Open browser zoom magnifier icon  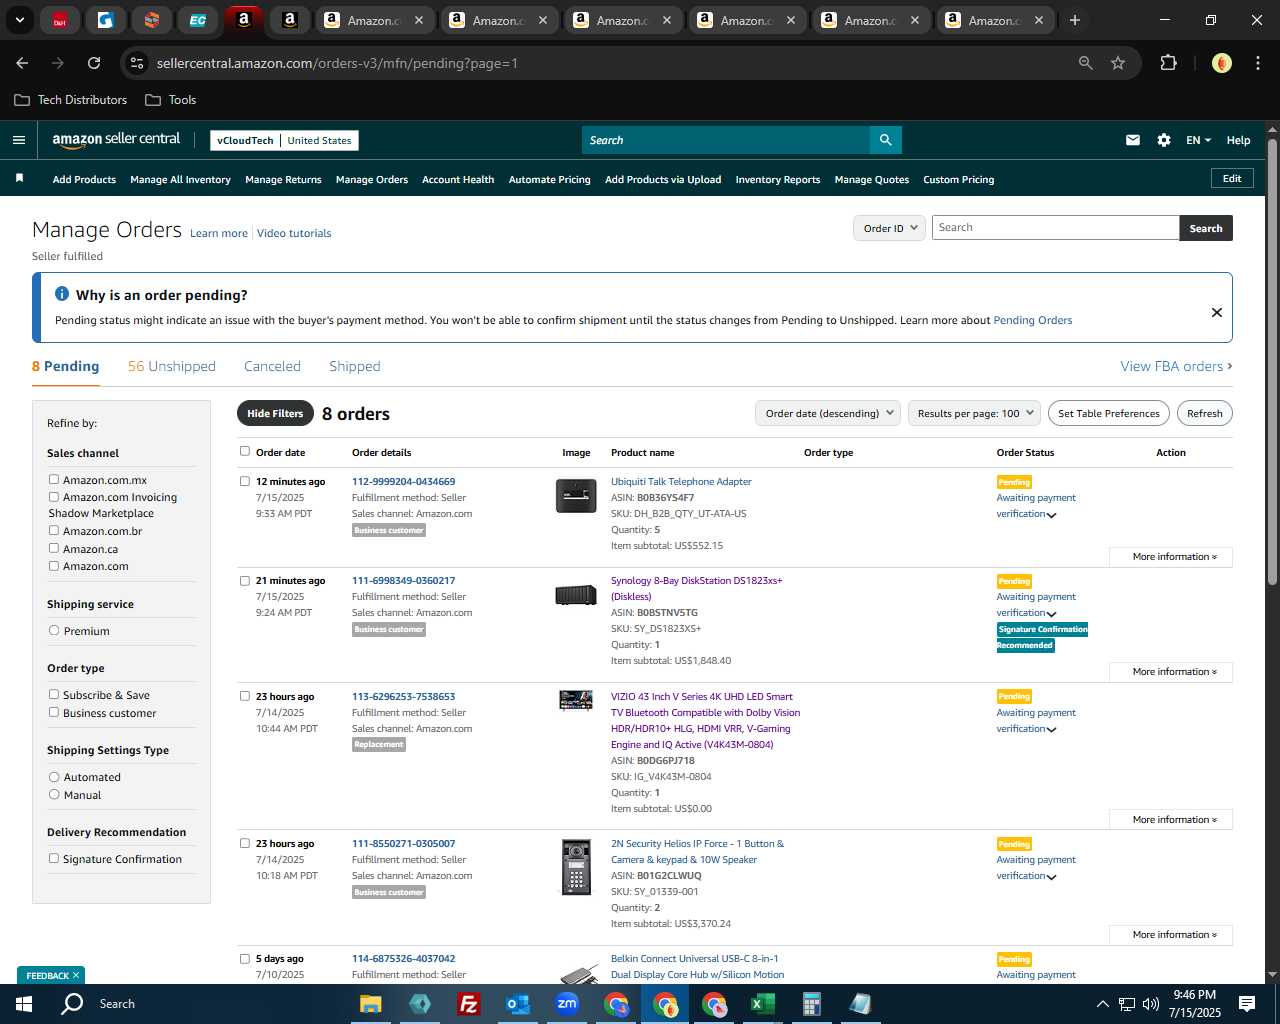(1086, 63)
